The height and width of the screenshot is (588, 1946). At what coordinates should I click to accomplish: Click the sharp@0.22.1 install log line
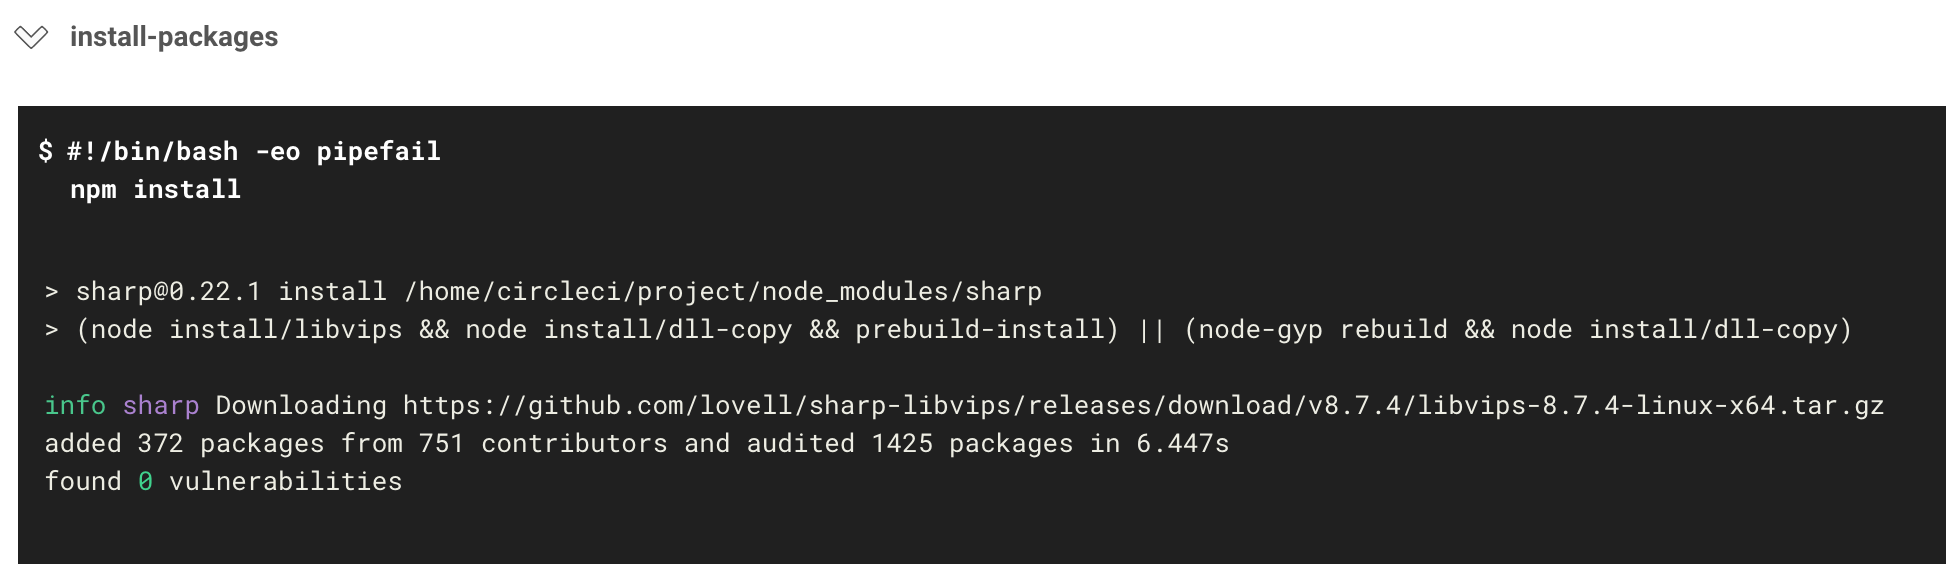coord(540,291)
